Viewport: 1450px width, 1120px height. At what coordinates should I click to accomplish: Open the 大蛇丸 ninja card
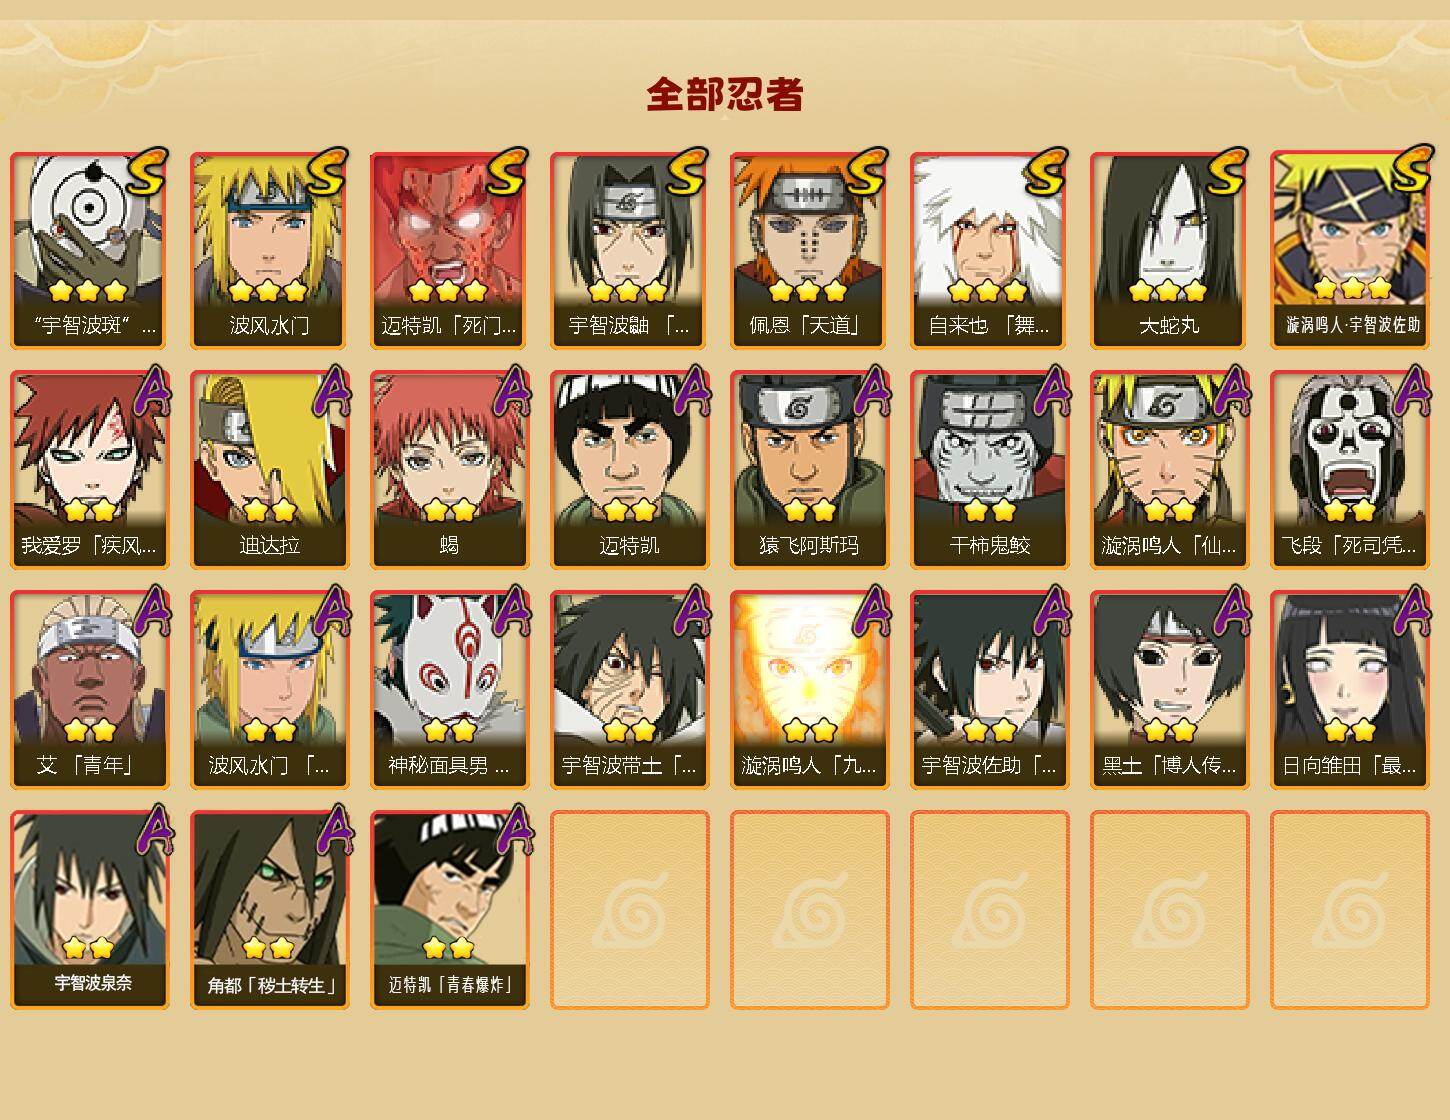[x=1169, y=250]
